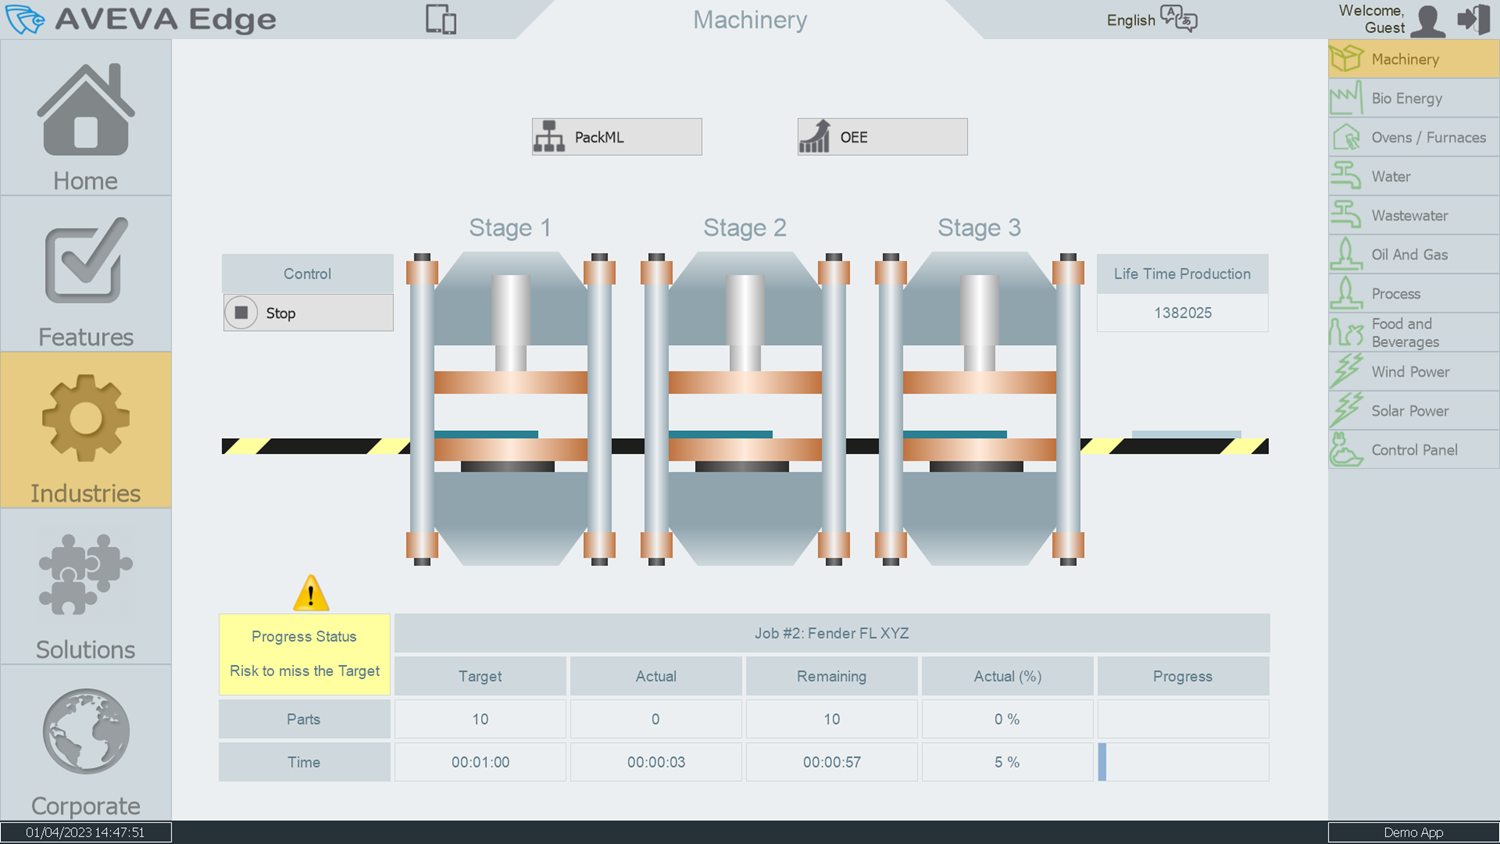Image resolution: width=1500 pixels, height=844 pixels.
Task: Open Industries gear icon
Action: pyautogui.click(x=86, y=418)
